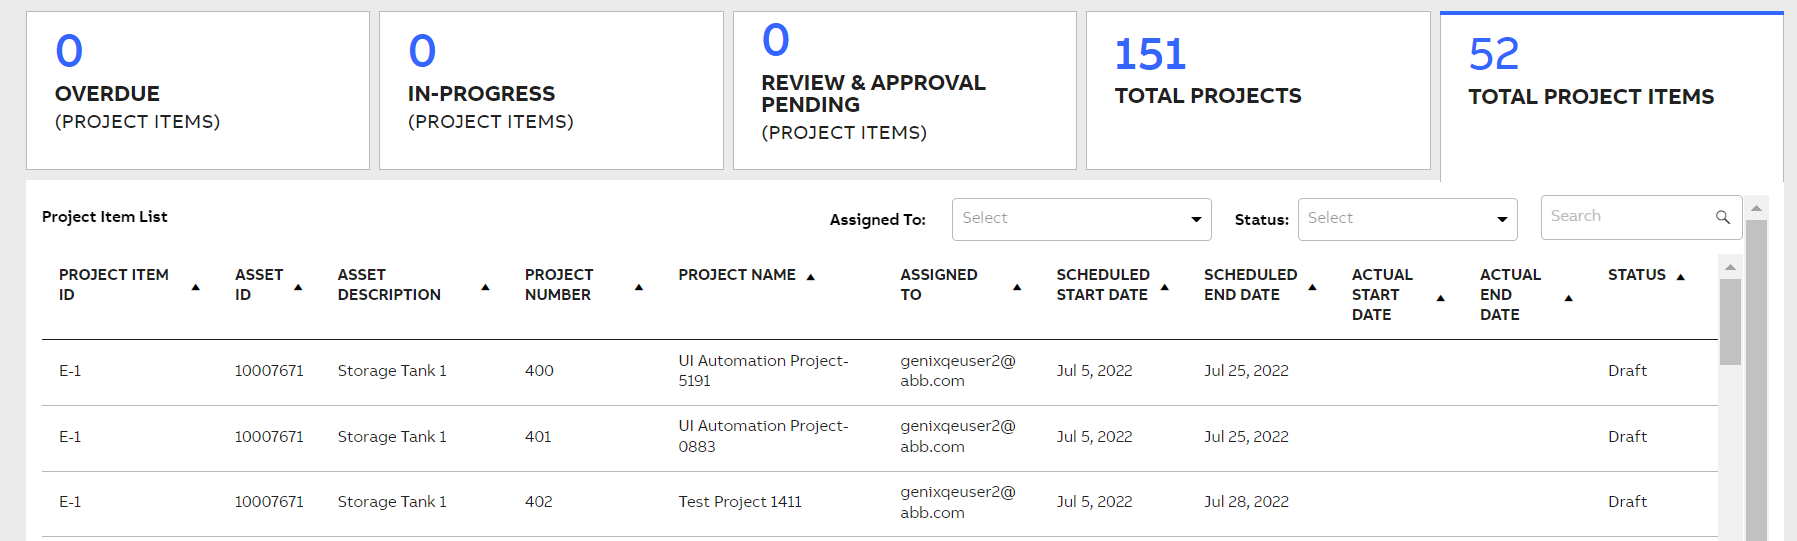Sort by Asset ID arrow

point(298,287)
